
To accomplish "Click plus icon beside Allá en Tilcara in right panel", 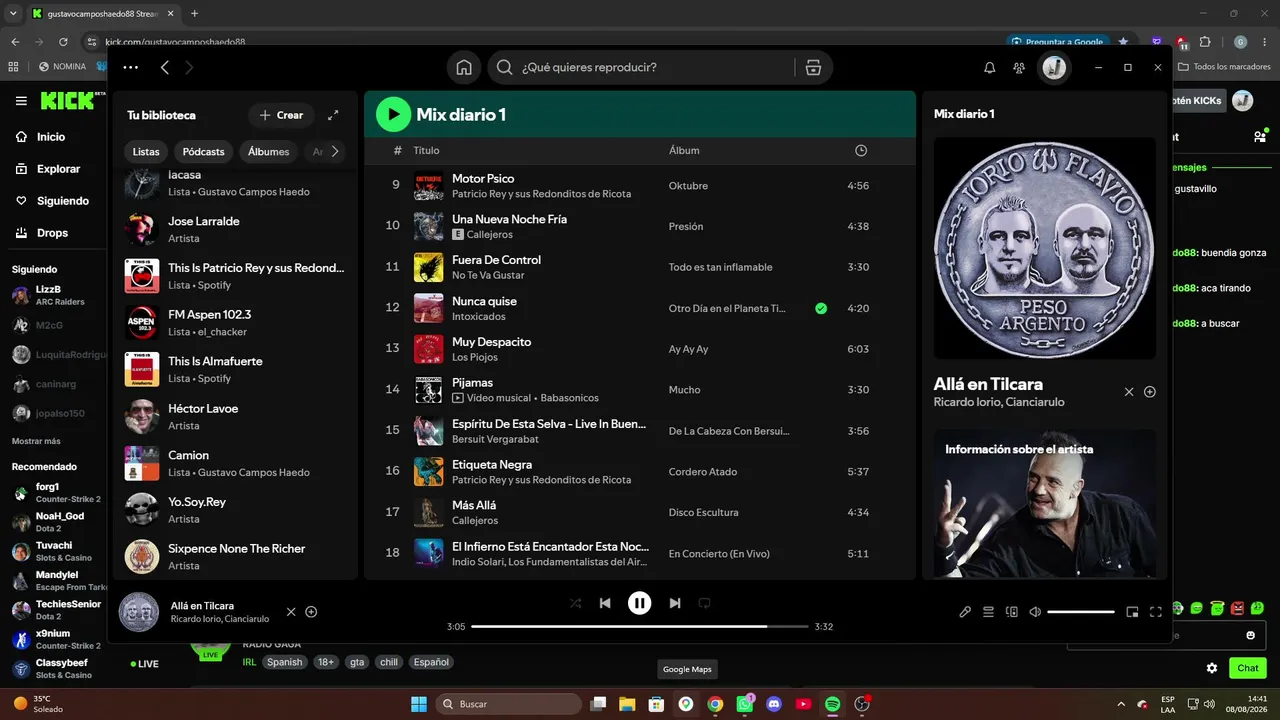I will [x=1150, y=392].
